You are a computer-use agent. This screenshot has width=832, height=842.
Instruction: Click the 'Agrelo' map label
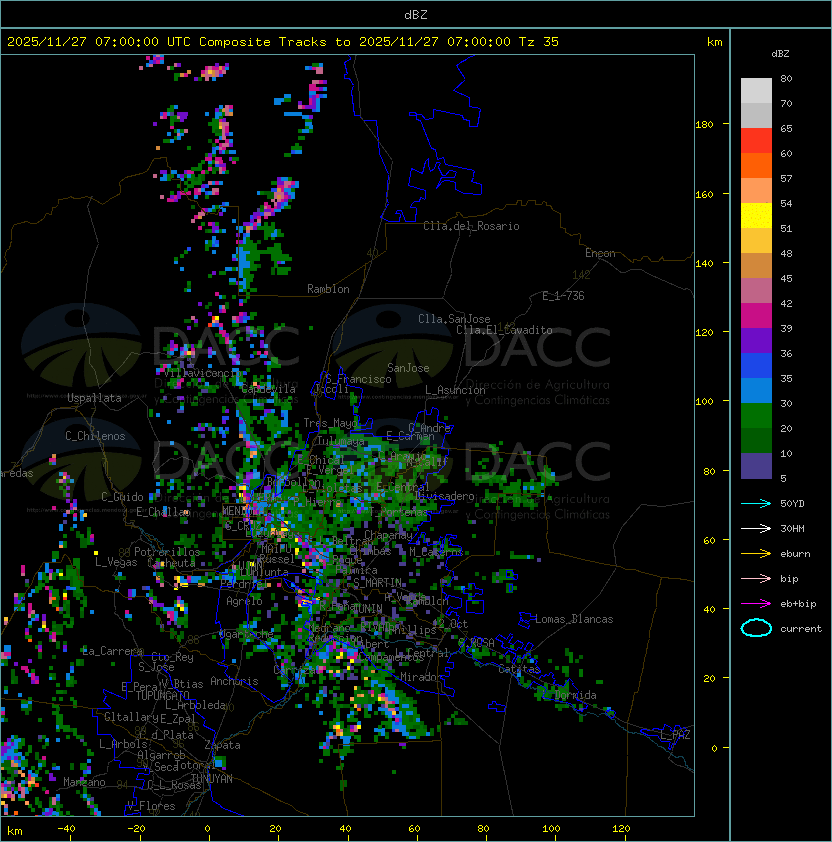[x=244, y=601]
